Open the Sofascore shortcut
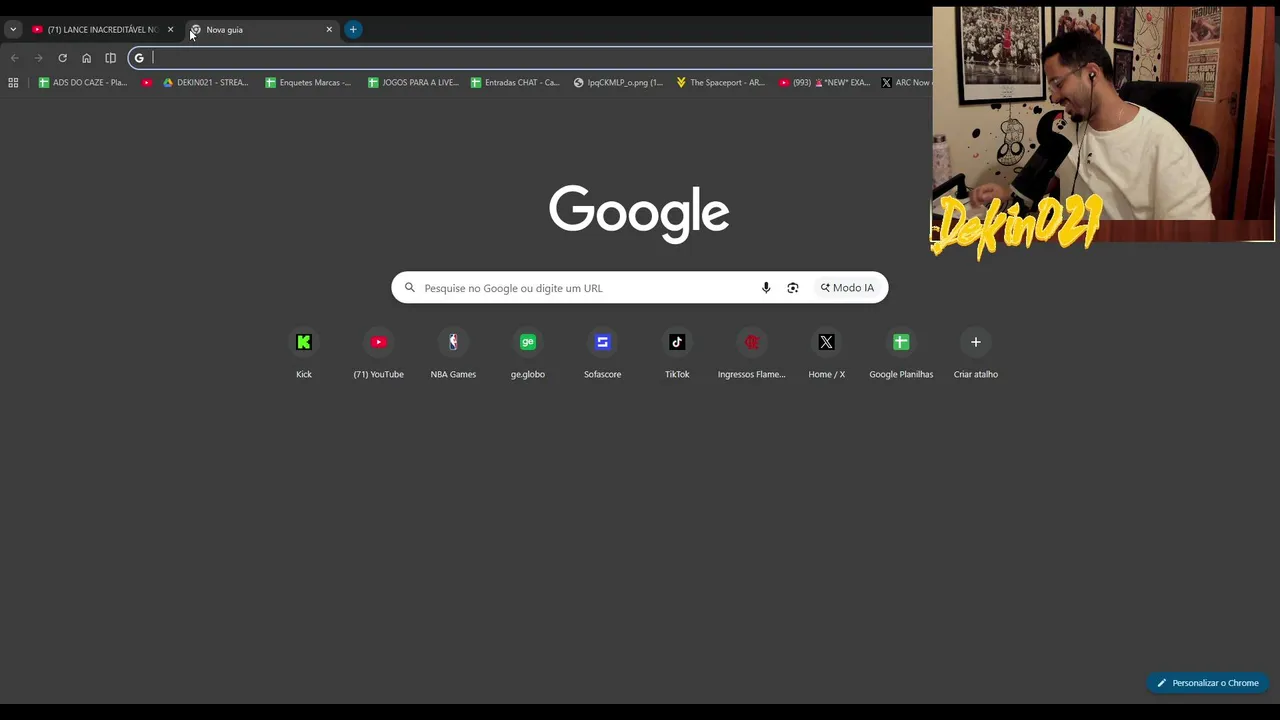The width and height of the screenshot is (1280, 720). pyautogui.click(x=602, y=354)
